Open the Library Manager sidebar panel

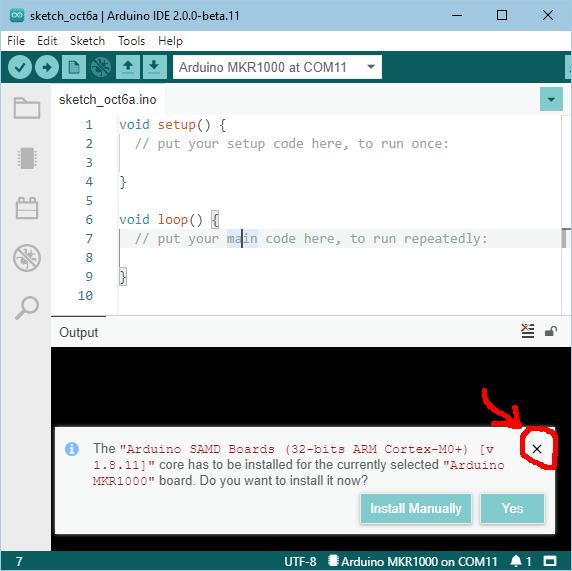(x=27, y=208)
